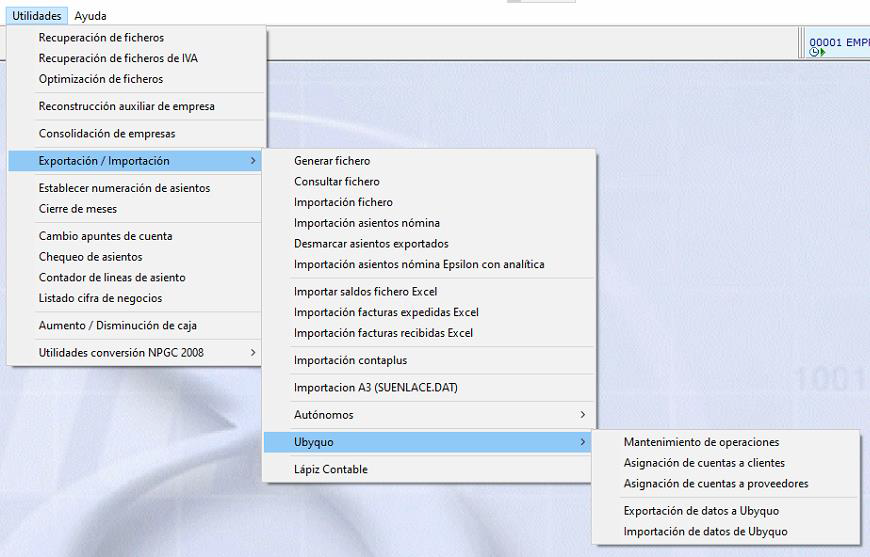This screenshot has height=557, width=870.
Task: Open Consolidación de empresas
Action: point(136,133)
